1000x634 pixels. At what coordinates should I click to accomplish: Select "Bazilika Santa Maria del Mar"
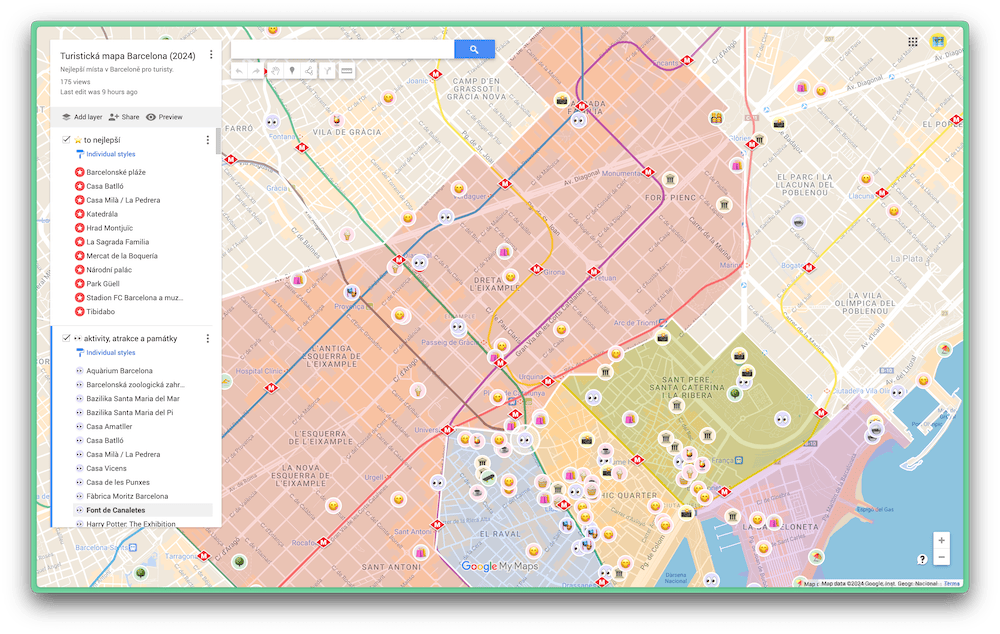[x=133, y=399]
